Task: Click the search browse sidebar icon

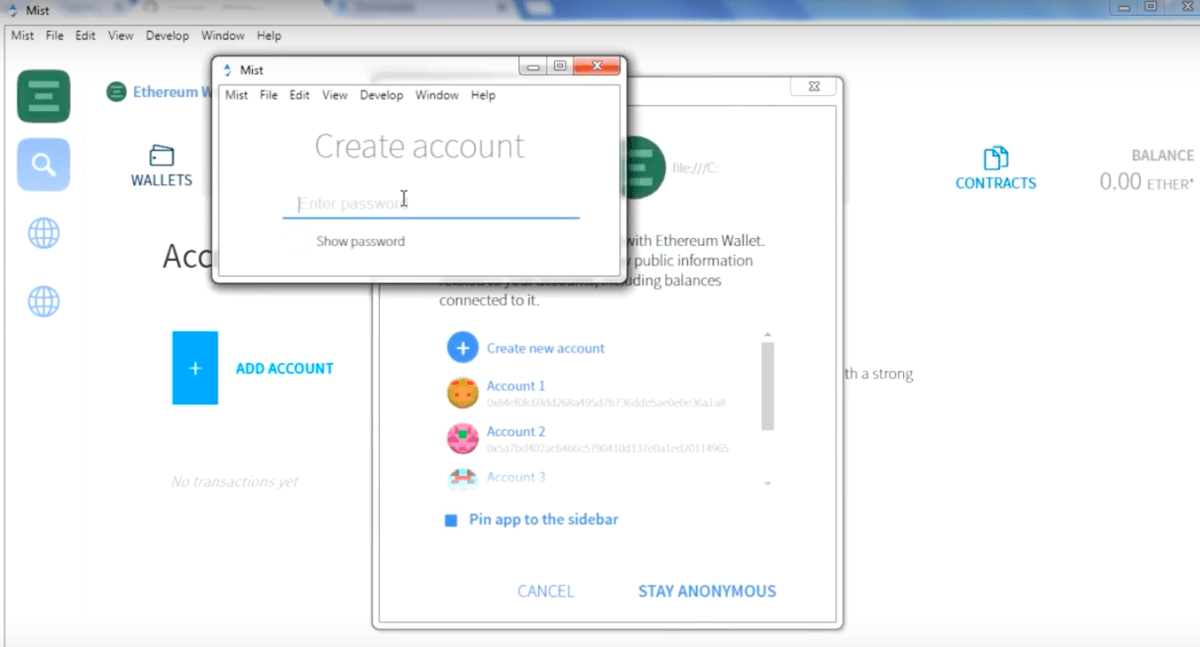Action: [43, 164]
